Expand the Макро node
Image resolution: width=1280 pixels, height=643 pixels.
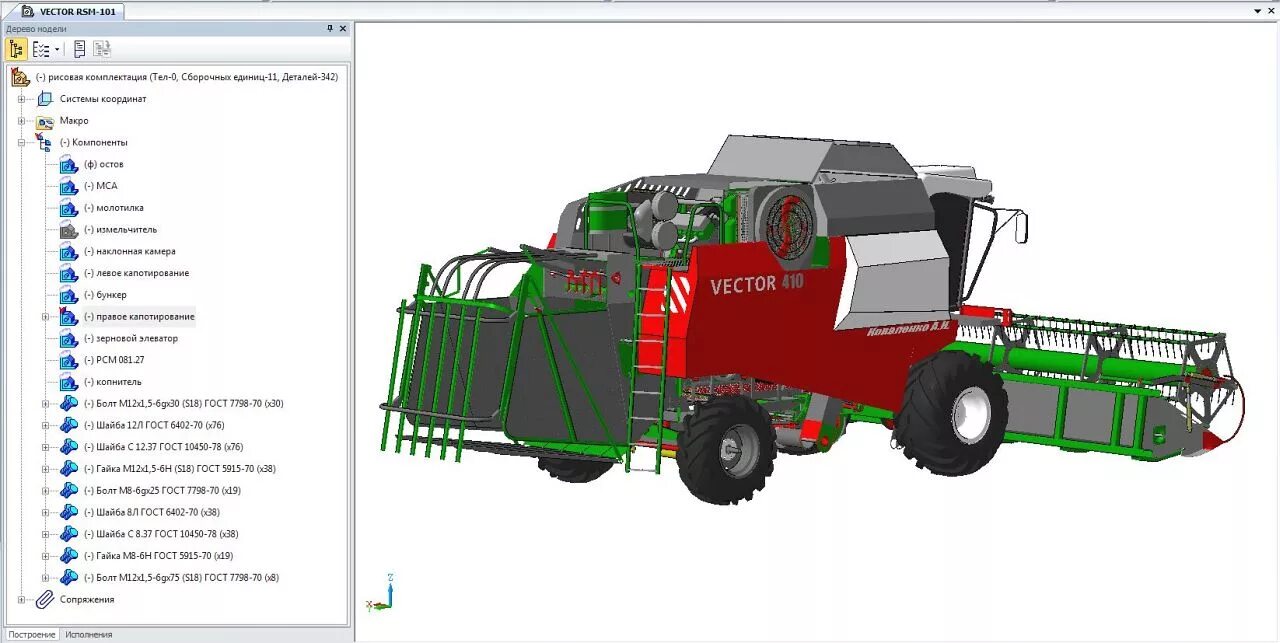pyautogui.click(x=21, y=121)
